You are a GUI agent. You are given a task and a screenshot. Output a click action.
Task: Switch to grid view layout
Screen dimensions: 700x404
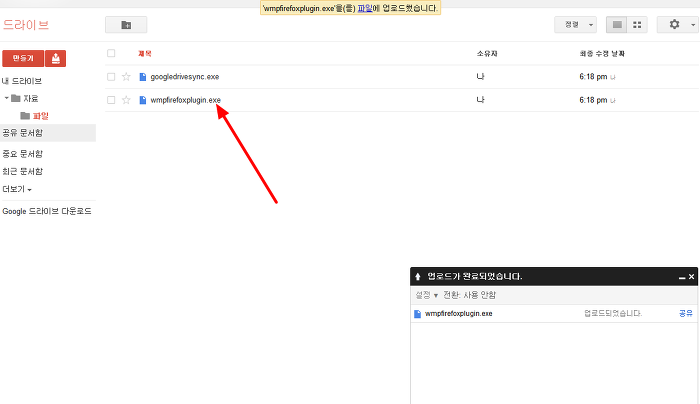tap(638, 24)
